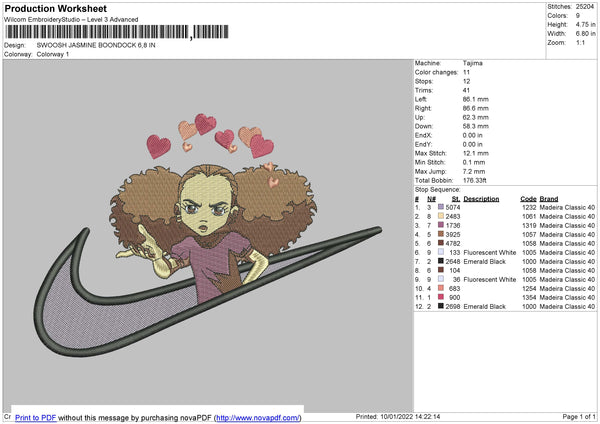Click the brown swatch for stop 5 (4782)
This screenshot has width=600, height=424.
point(441,243)
